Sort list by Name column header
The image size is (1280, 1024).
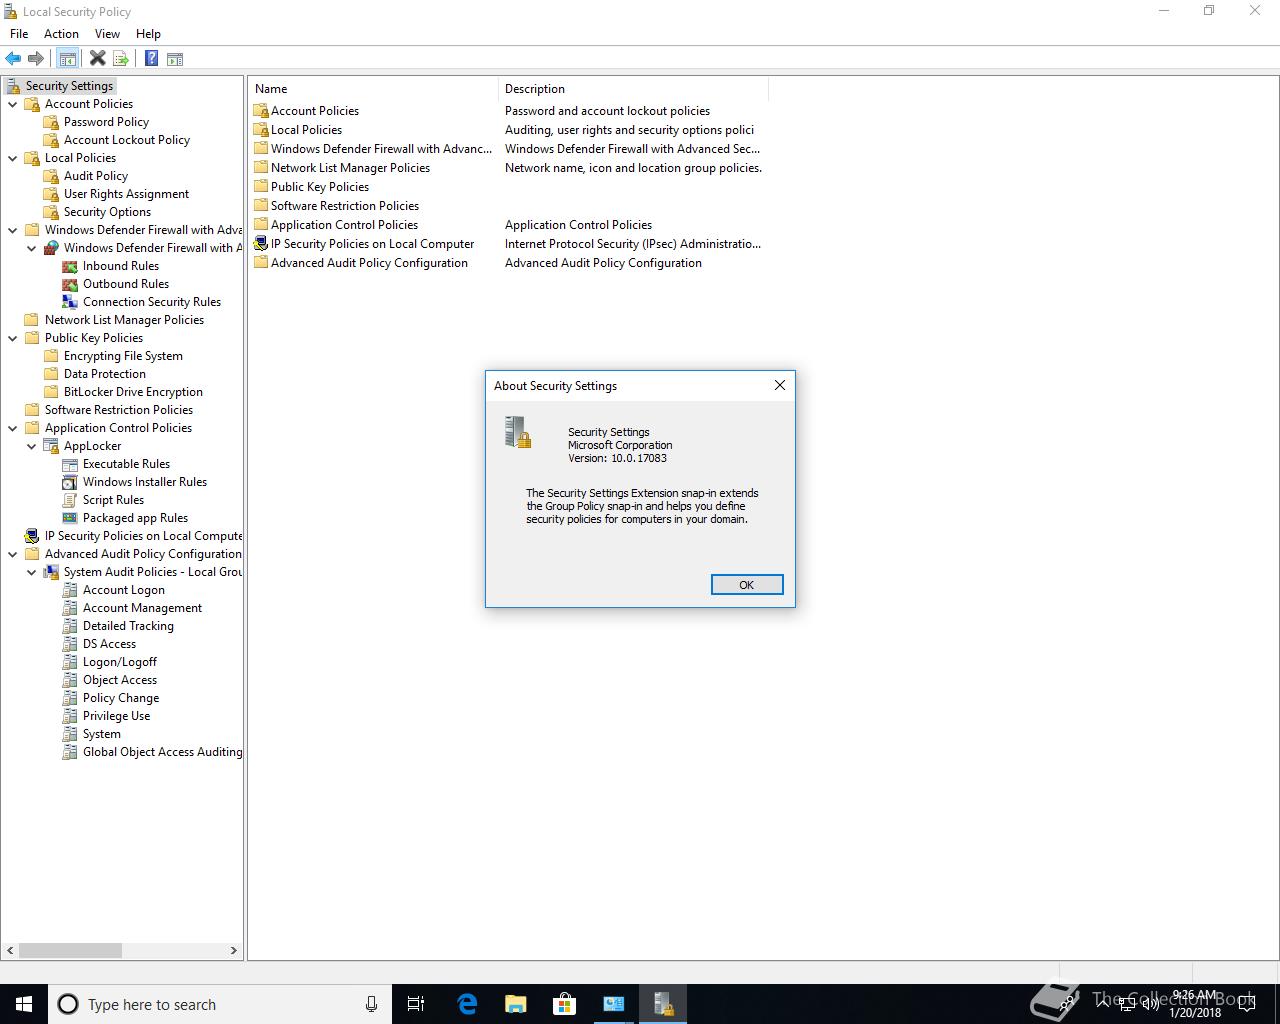[x=373, y=89]
